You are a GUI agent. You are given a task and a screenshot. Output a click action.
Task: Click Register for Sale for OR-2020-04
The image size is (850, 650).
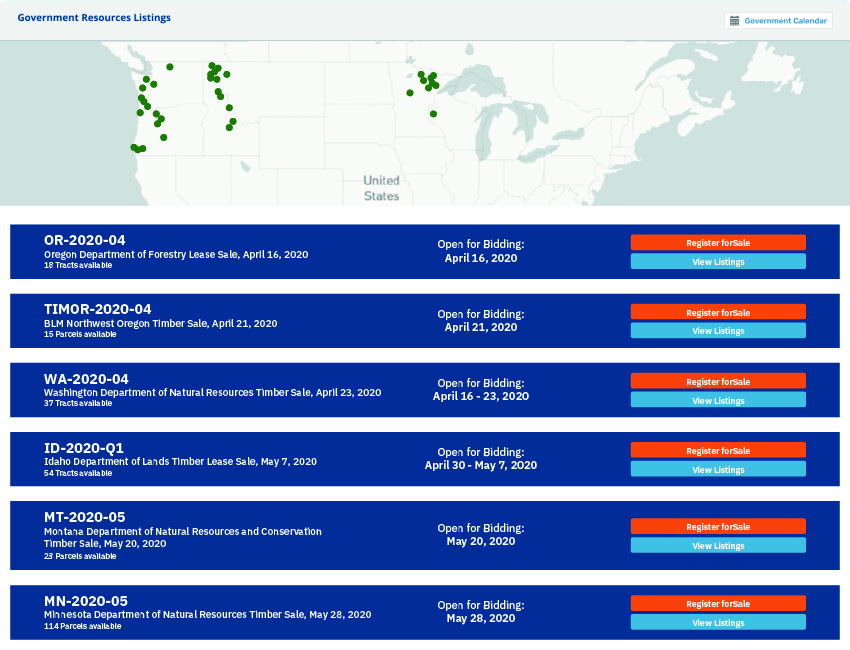coord(718,242)
